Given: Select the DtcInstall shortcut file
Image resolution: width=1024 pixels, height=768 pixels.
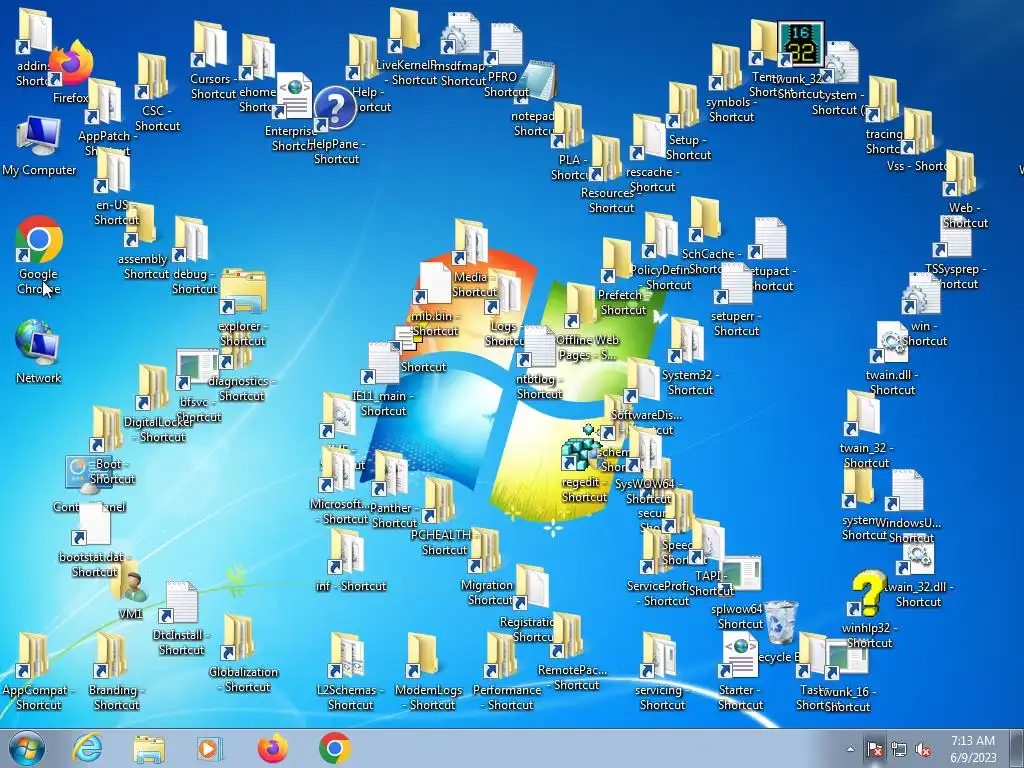Looking at the screenshot, I should click(178, 603).
